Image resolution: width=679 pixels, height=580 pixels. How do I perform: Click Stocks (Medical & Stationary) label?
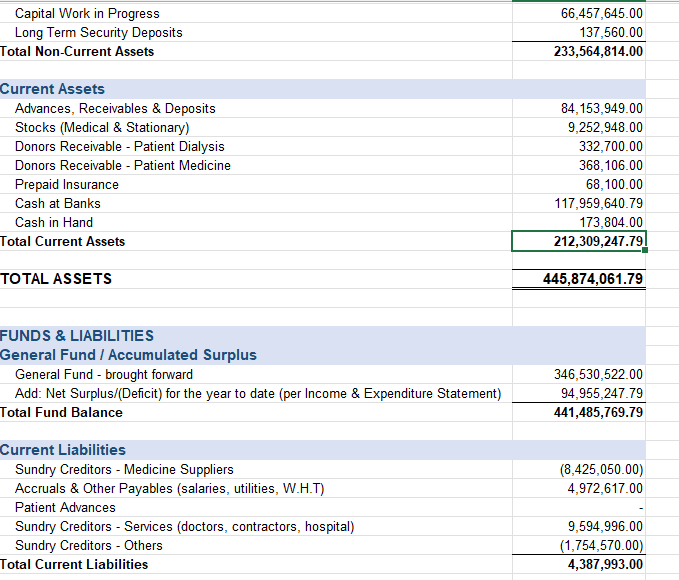(x=102, y=127)
